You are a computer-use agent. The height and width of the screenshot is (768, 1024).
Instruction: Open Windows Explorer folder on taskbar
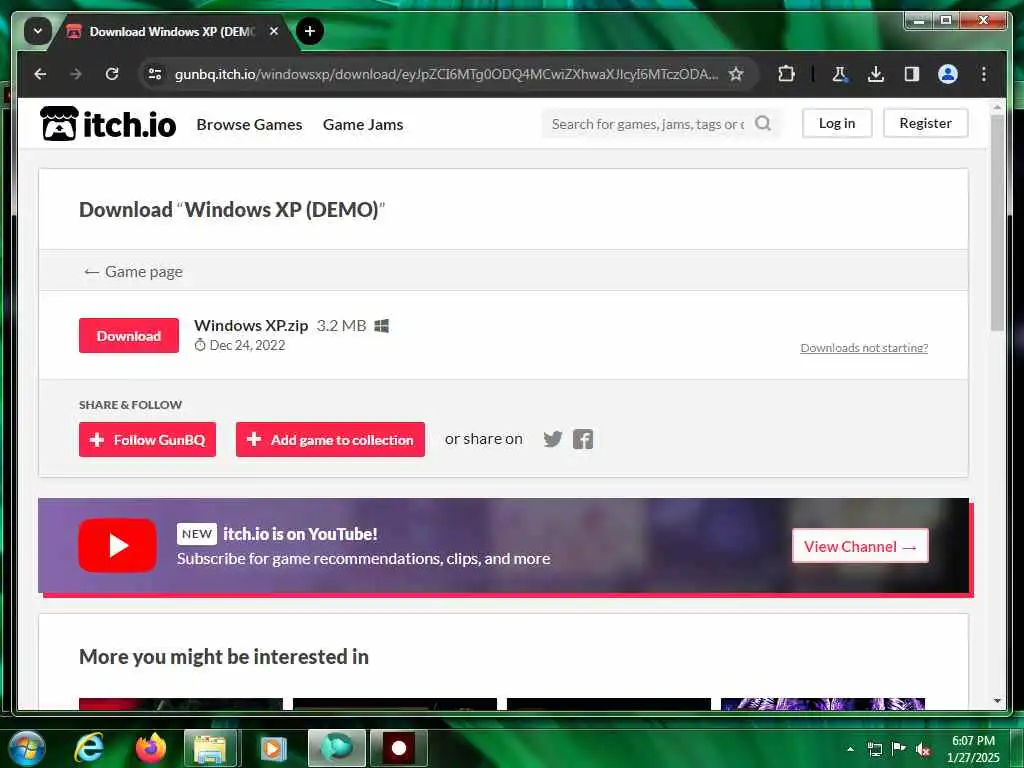(x=210, y=748)
